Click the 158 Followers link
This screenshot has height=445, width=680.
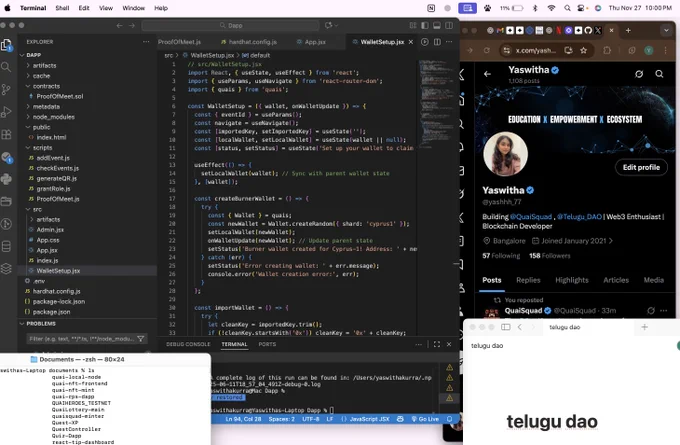[549, 256]
